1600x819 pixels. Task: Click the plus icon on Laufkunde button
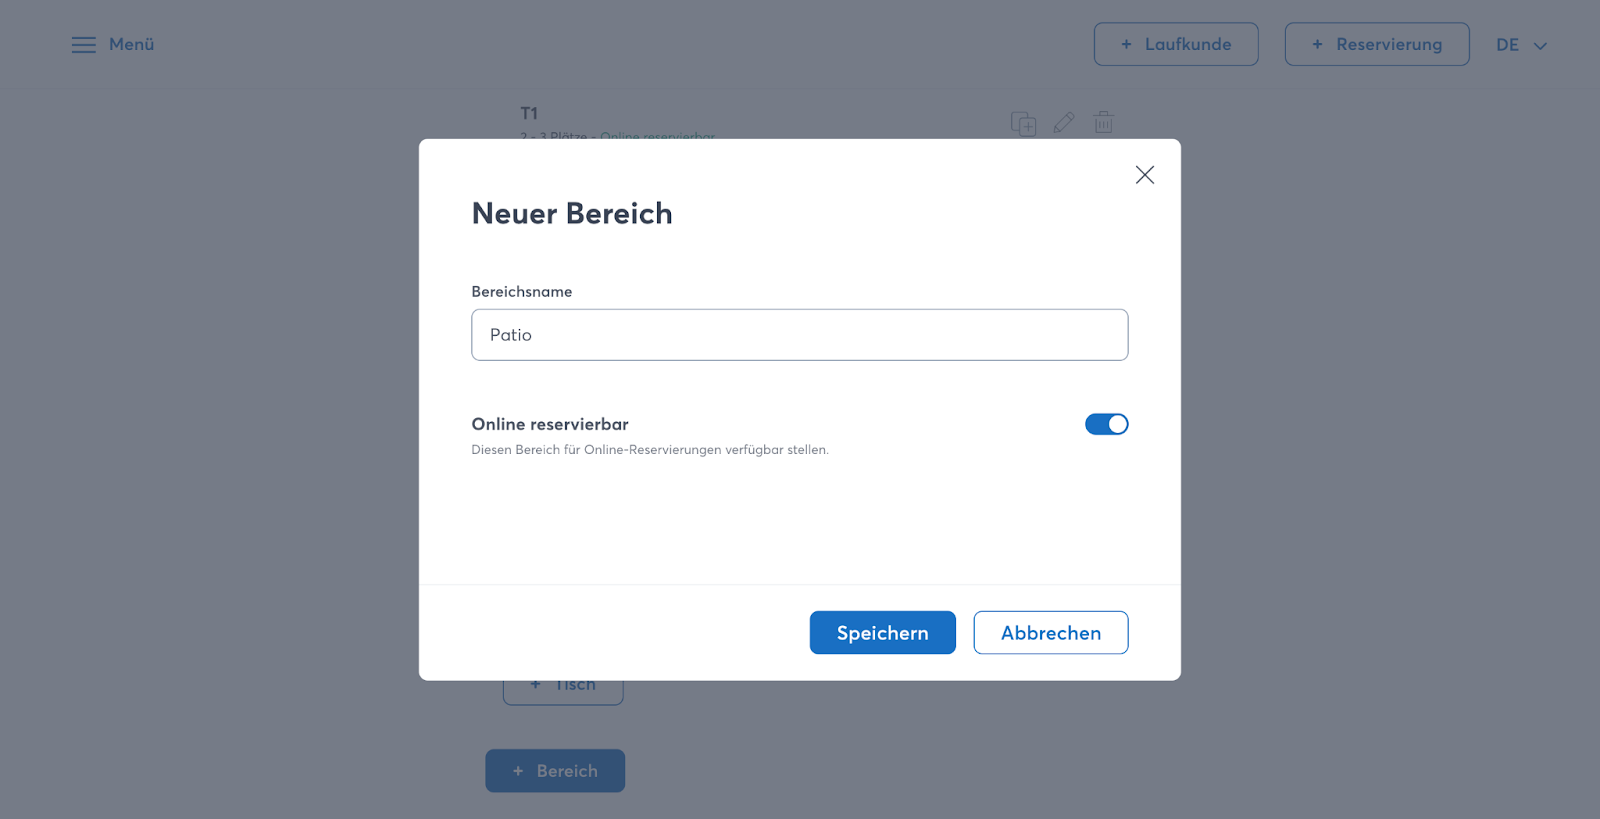(1126, 45)
